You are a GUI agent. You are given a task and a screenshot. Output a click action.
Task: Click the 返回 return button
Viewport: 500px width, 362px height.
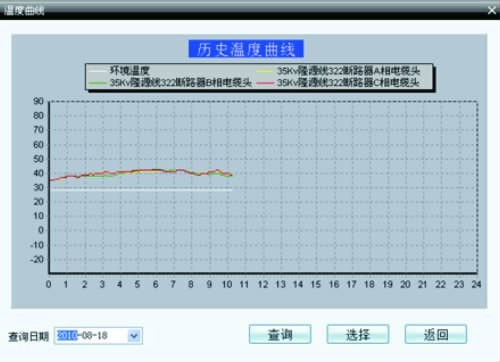pos(436,334)
